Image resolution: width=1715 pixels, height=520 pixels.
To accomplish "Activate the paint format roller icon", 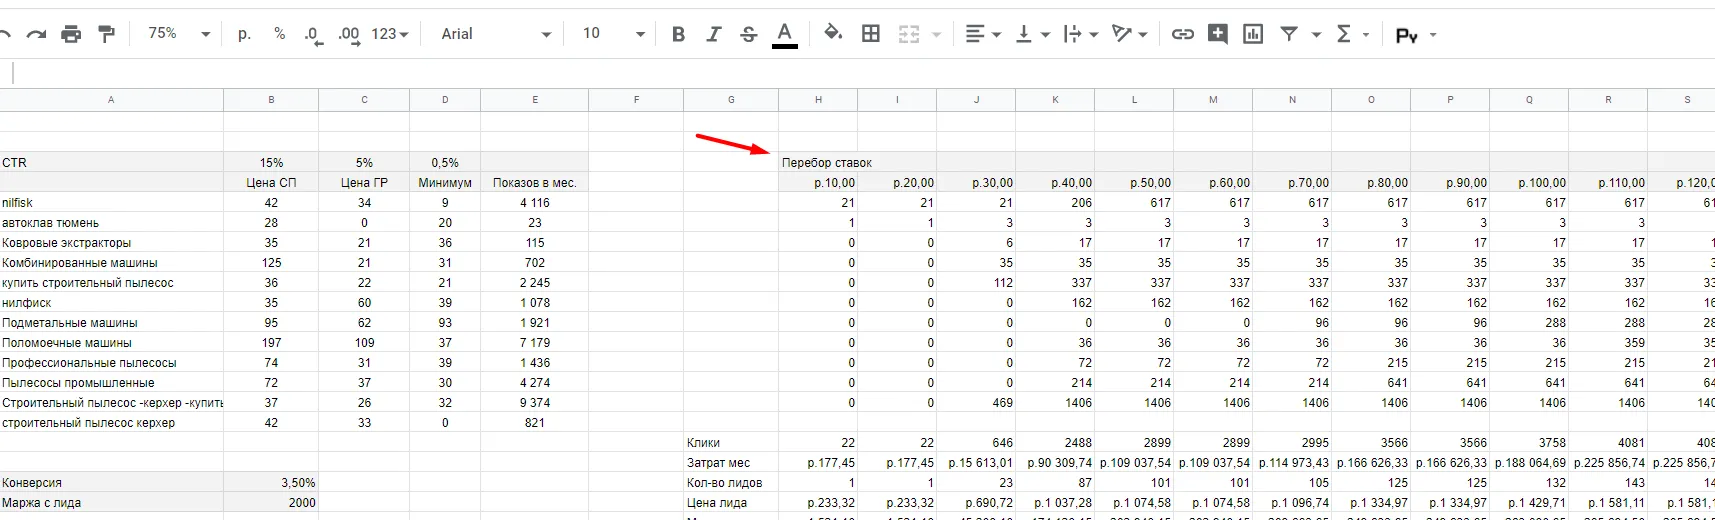I will [106, 34].
